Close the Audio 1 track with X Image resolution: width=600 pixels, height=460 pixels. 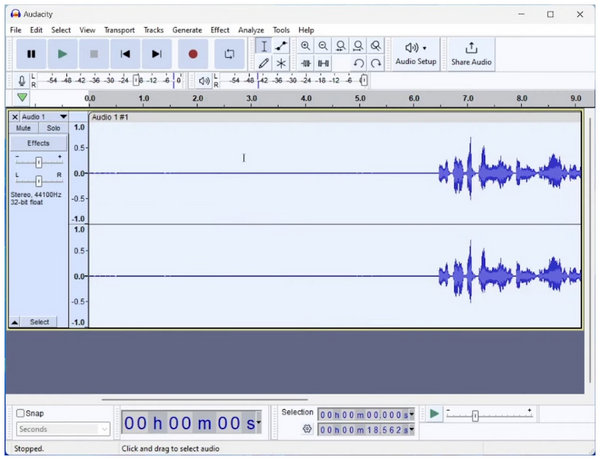pos(15,117)
